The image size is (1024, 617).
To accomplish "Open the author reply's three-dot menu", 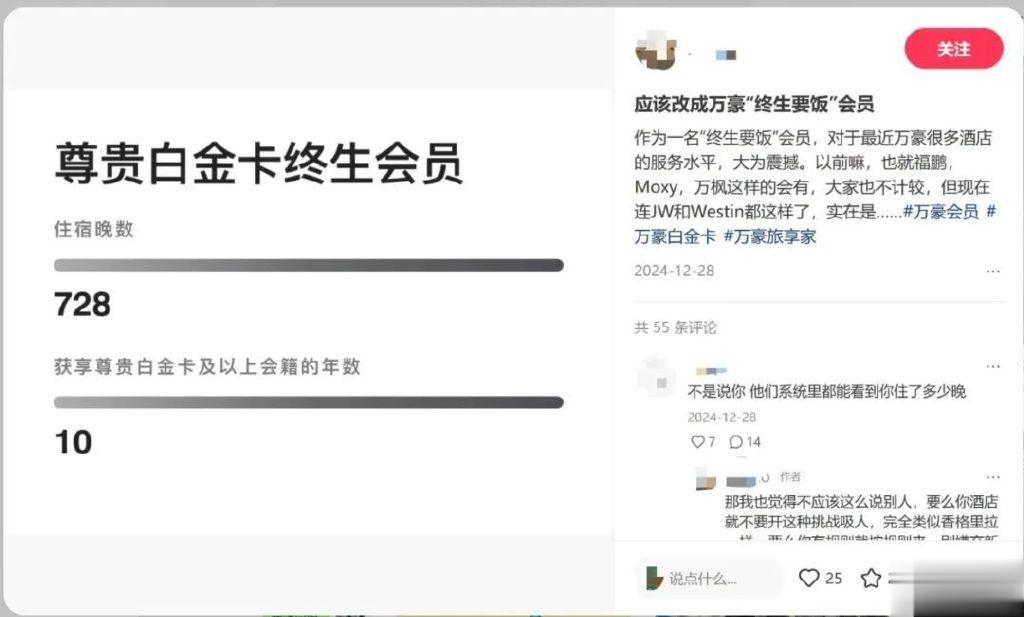I will point(993,477).
